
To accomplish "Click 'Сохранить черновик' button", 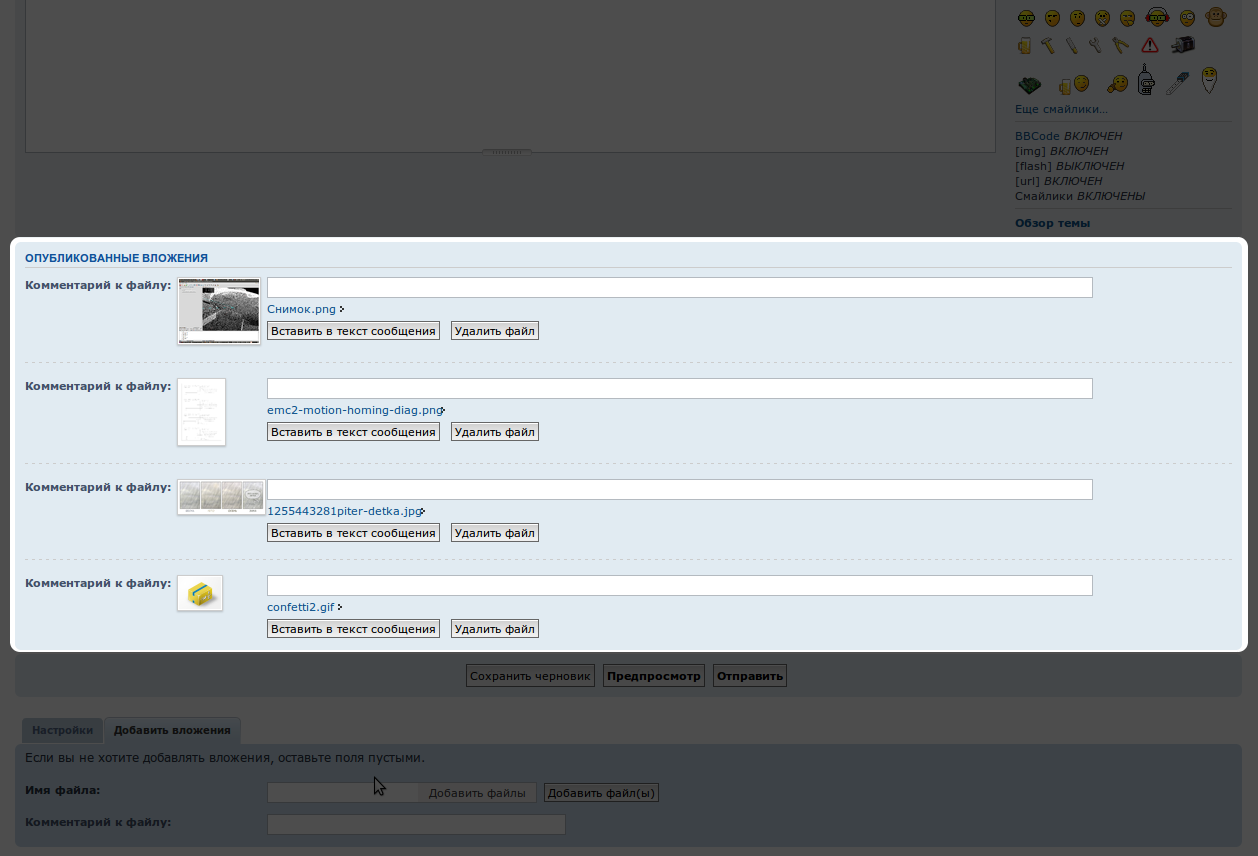I will click(x=531, y=676).
